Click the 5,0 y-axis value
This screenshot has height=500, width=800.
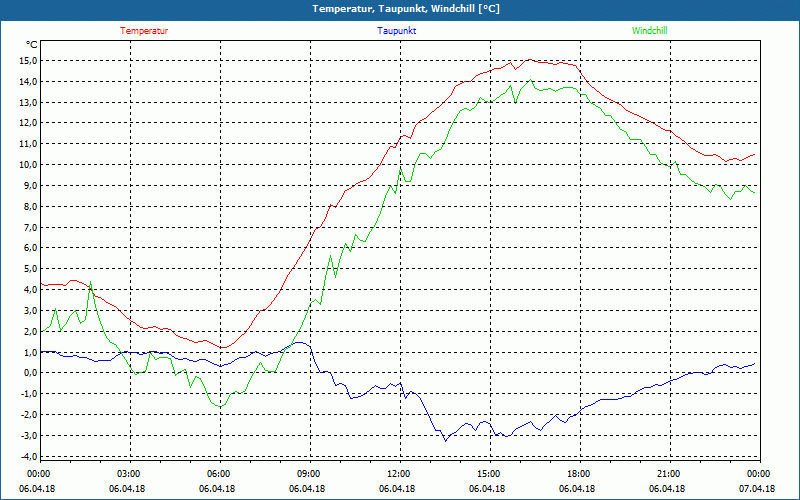point(31,269)
